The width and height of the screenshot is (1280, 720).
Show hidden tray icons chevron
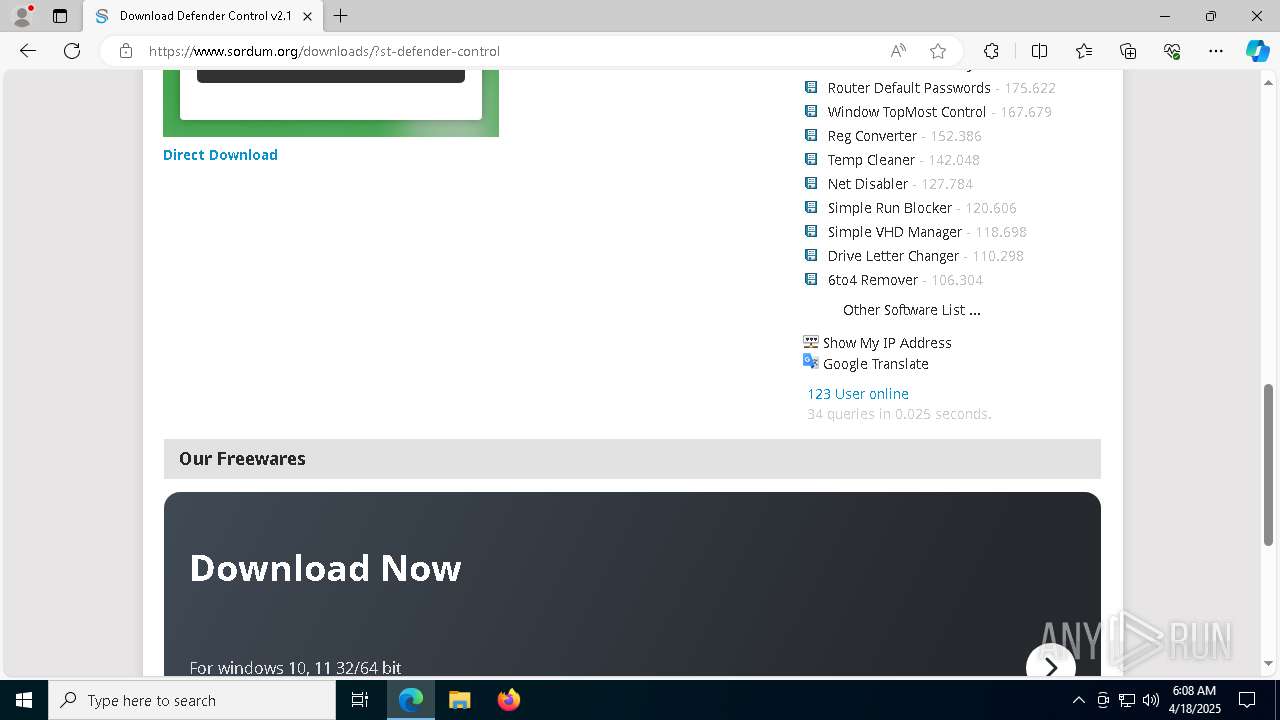[x=1078, y=700]
